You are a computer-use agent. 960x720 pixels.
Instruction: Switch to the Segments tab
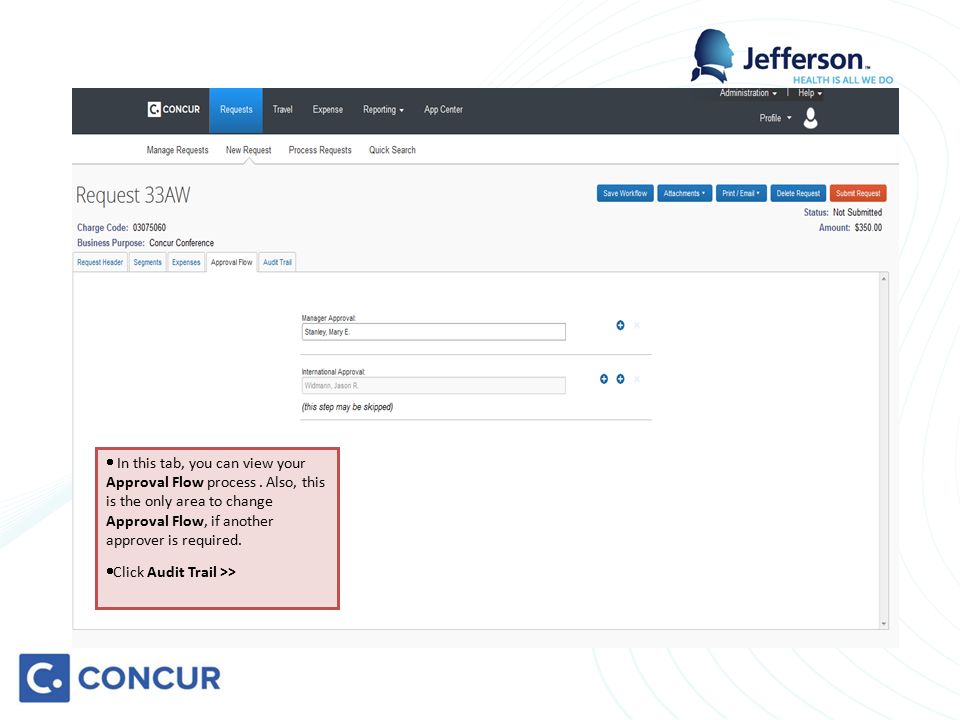pos(148,262)
